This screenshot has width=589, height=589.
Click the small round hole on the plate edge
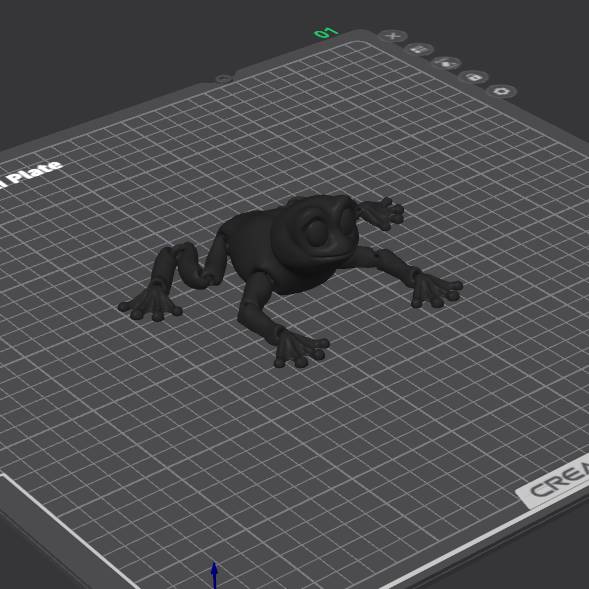tap(224, 79)
